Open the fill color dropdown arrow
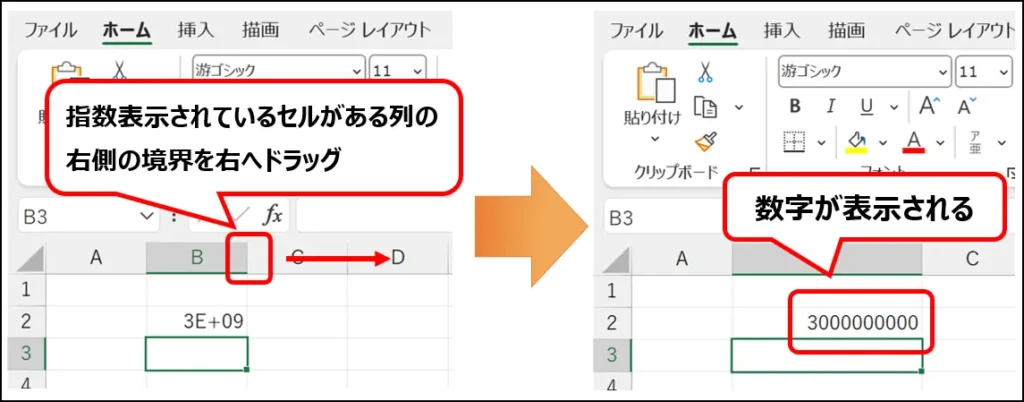This screenshot has height=402, width=1024. click(883, 142)
